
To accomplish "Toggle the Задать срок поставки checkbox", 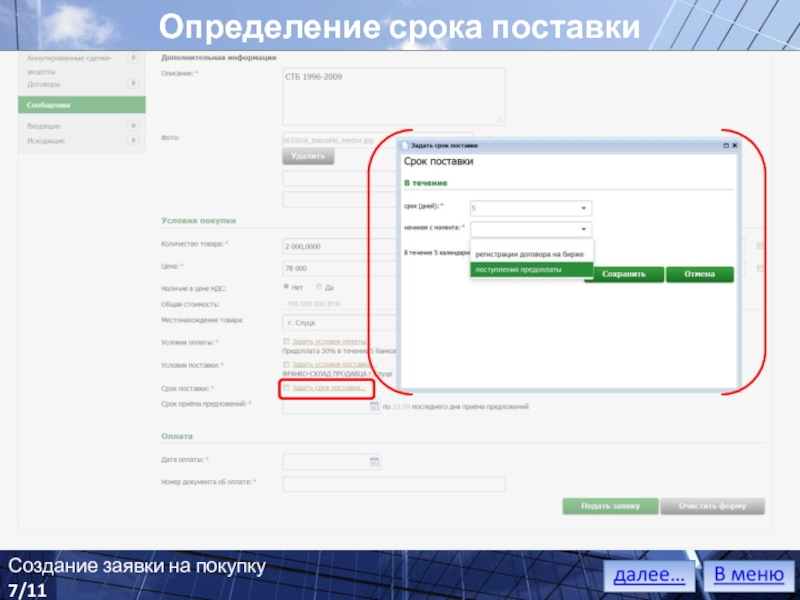I will pos(286,388).
